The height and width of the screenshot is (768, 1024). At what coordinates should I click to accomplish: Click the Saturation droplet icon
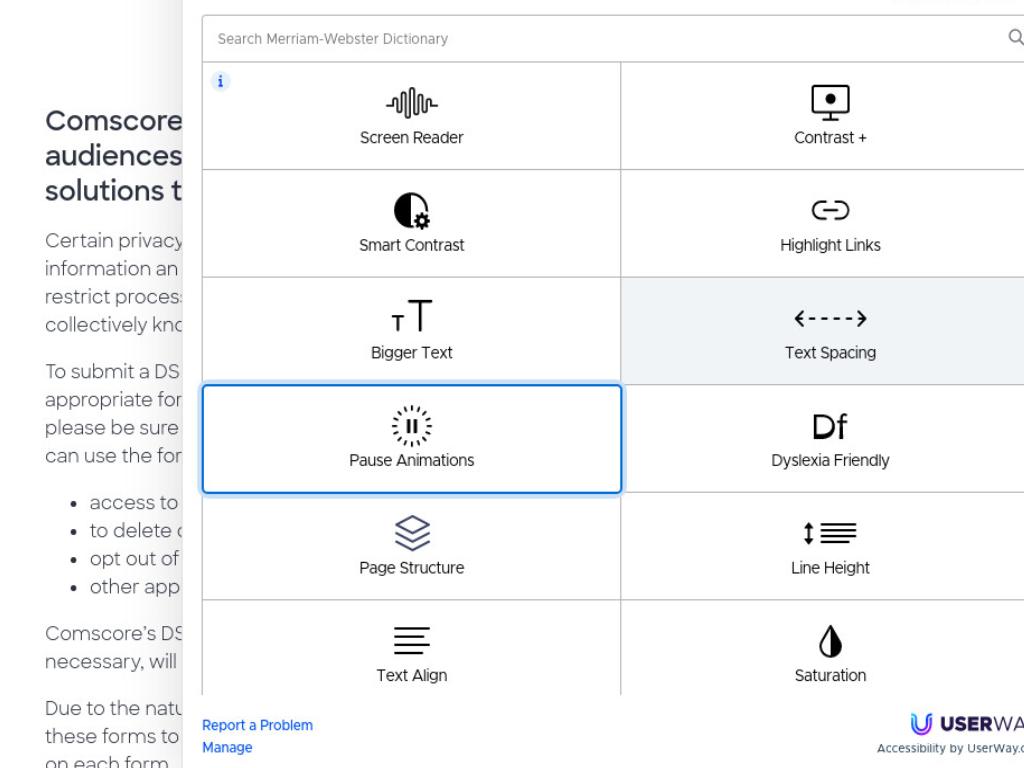tap(830, 641)
